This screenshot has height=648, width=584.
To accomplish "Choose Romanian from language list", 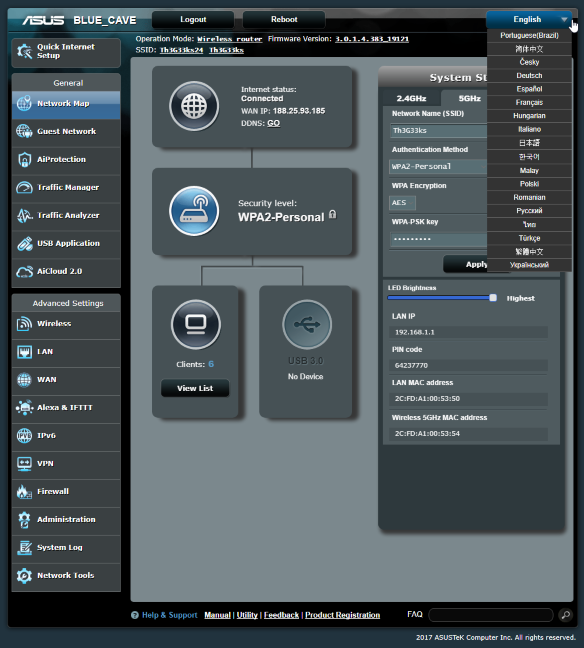I will pyautogui.click(x=529, y=198).
